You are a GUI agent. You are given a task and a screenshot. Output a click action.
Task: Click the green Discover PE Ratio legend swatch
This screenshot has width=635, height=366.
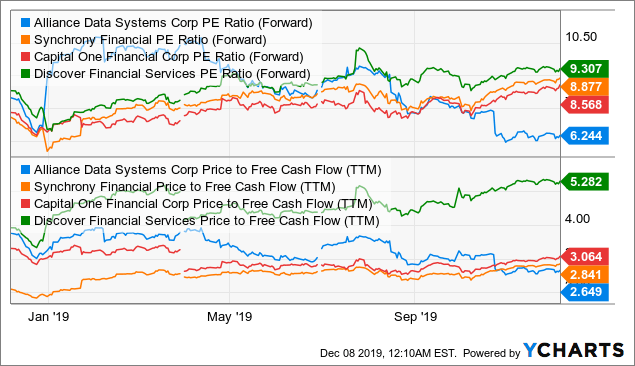click(x=26, y=74)
